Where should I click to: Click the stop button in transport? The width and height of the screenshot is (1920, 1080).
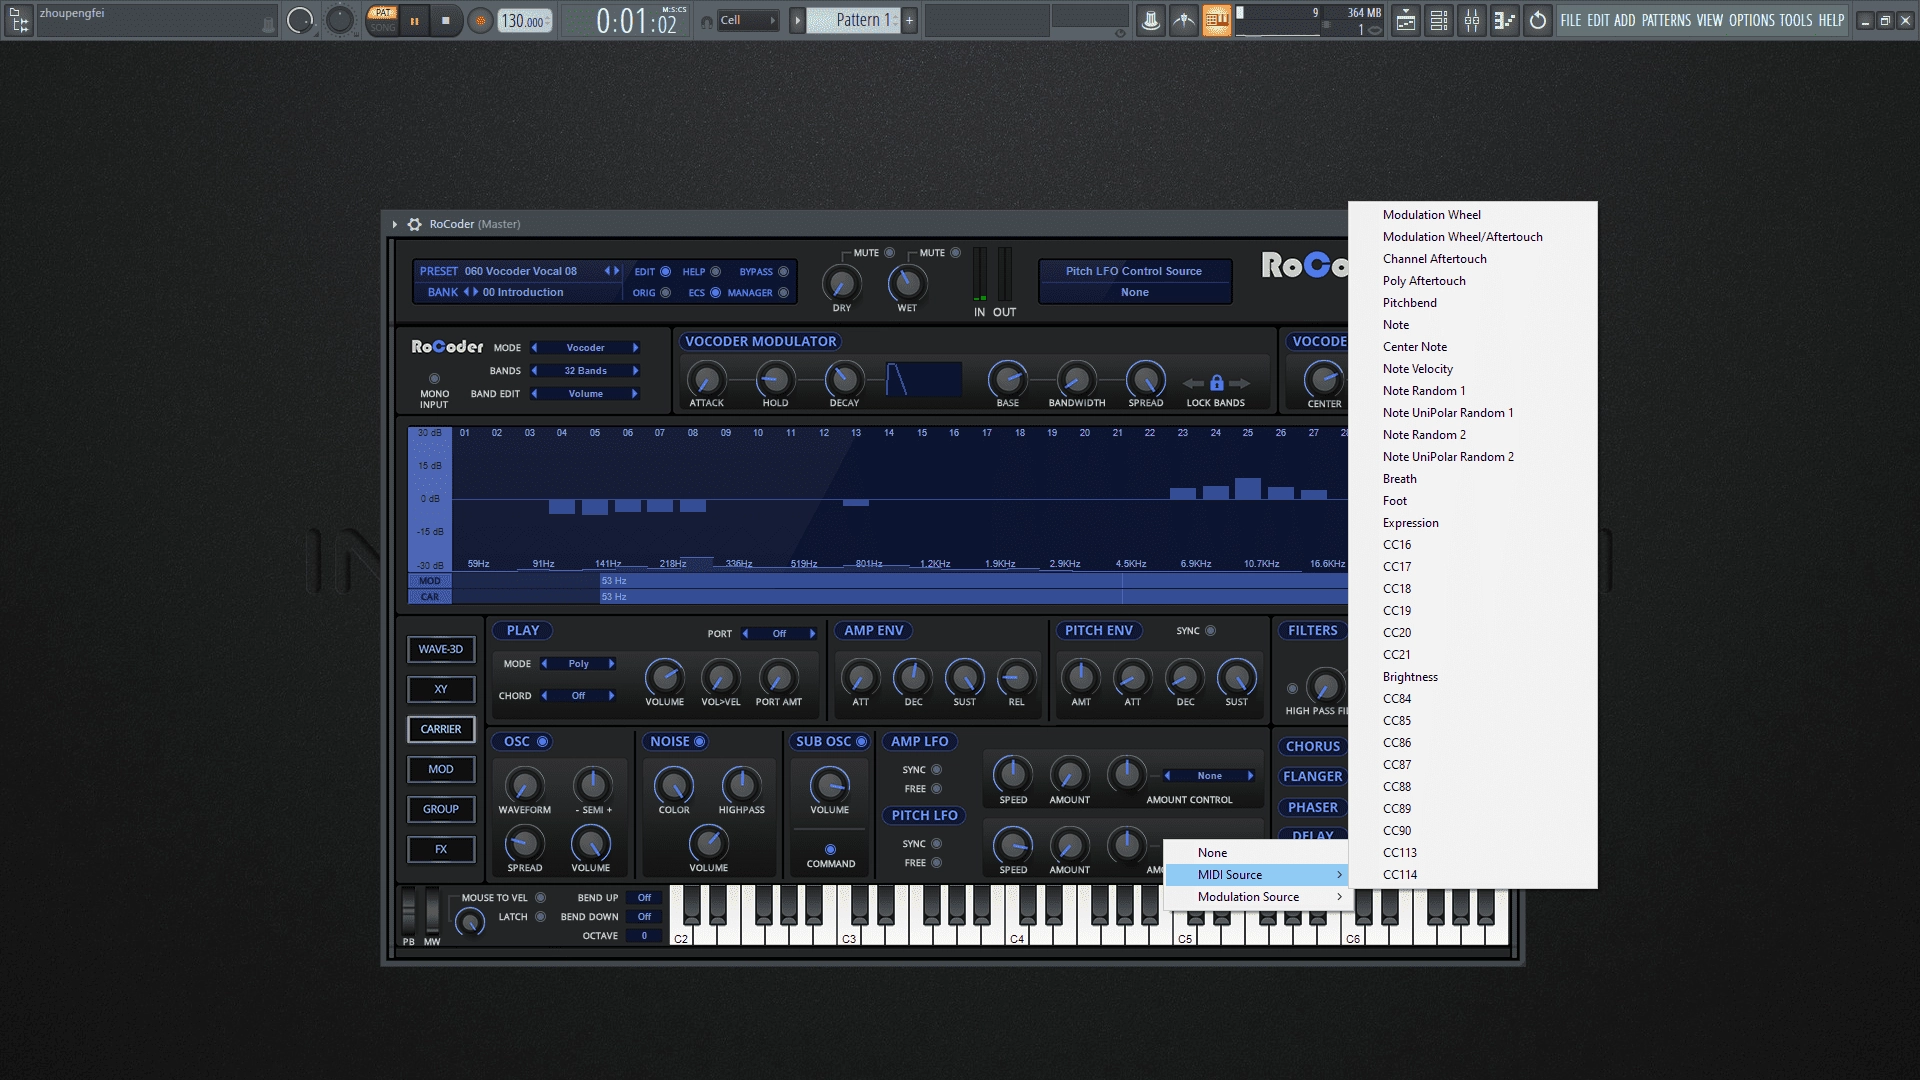click(445, 20)
